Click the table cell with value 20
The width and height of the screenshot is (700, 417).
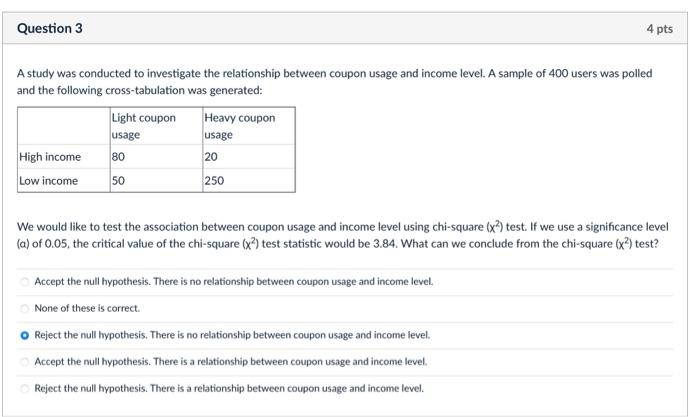[x=249, y=157]
